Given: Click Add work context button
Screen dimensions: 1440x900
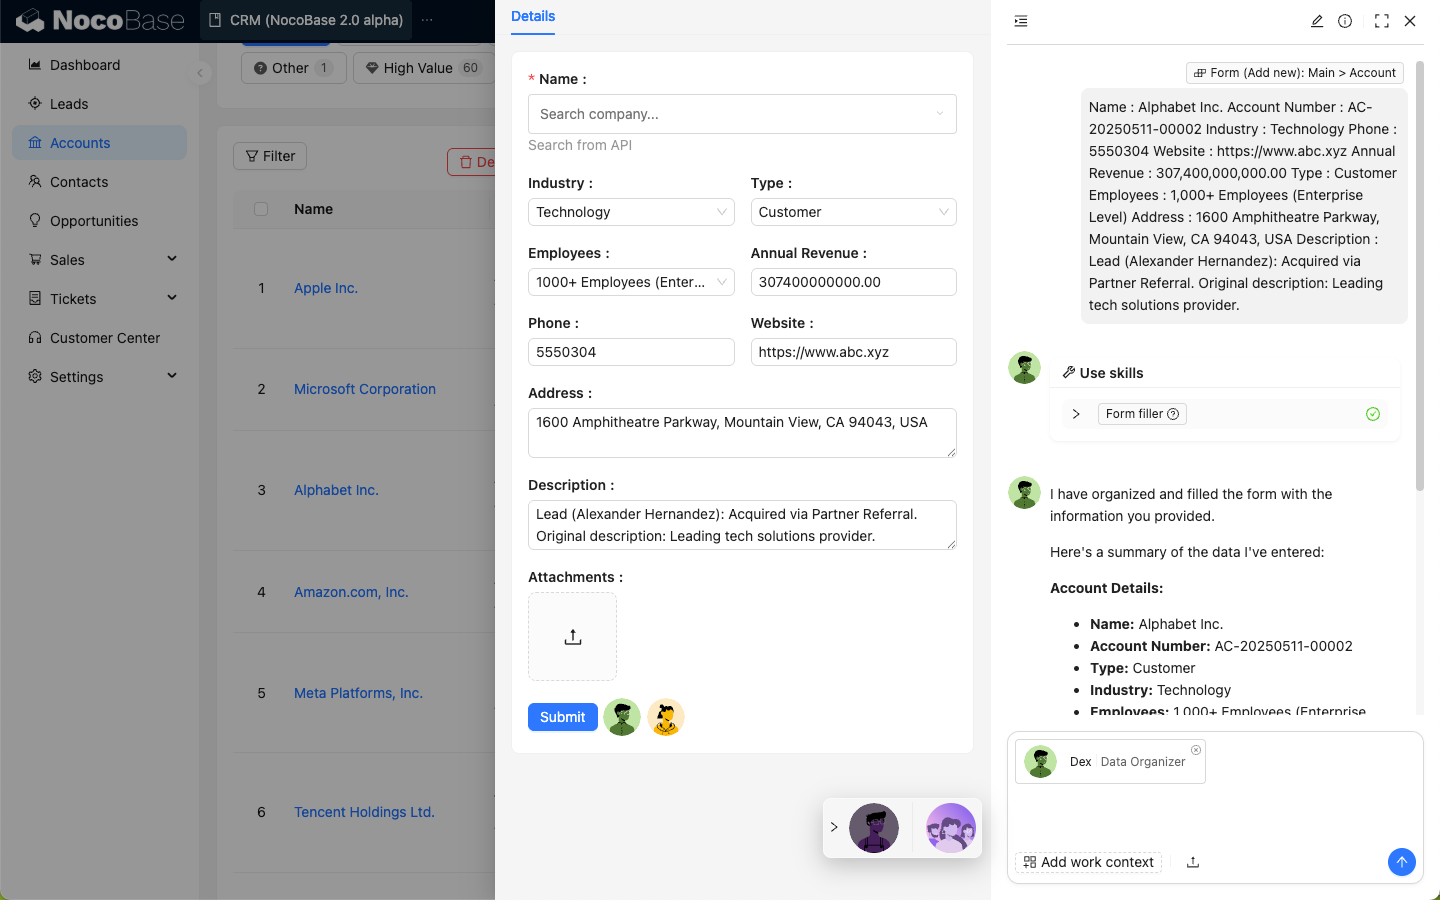Looking at the screenshot, I should pos(1088,862).
